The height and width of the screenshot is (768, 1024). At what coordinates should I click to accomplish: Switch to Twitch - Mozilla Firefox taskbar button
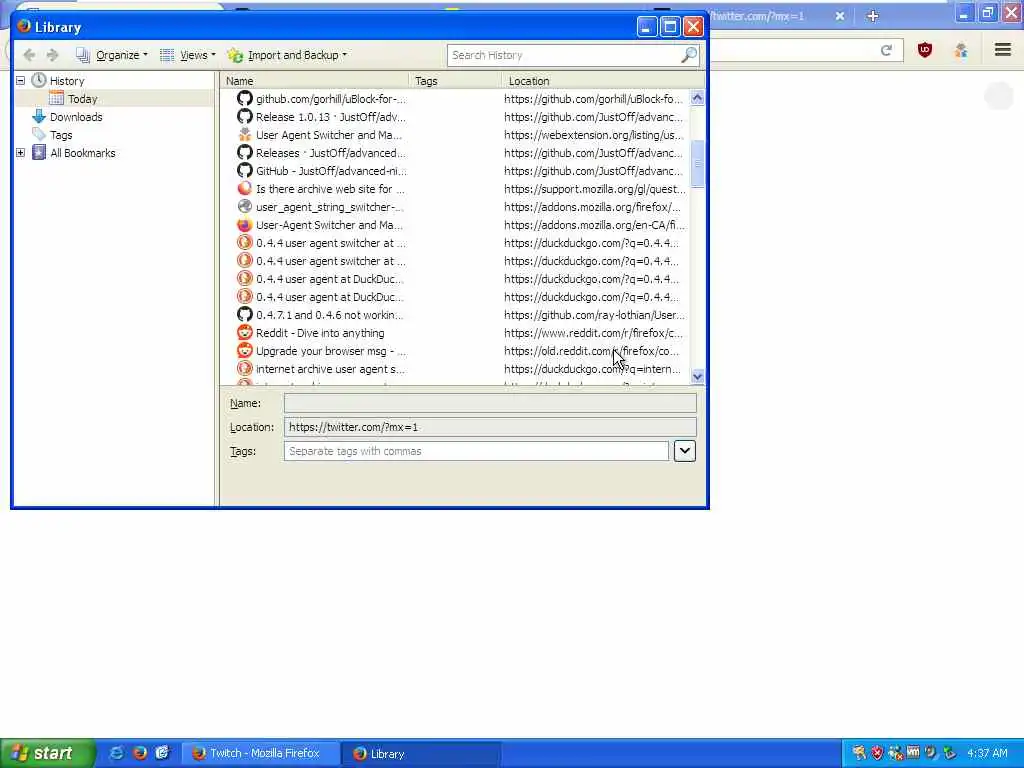click(260, 754)
